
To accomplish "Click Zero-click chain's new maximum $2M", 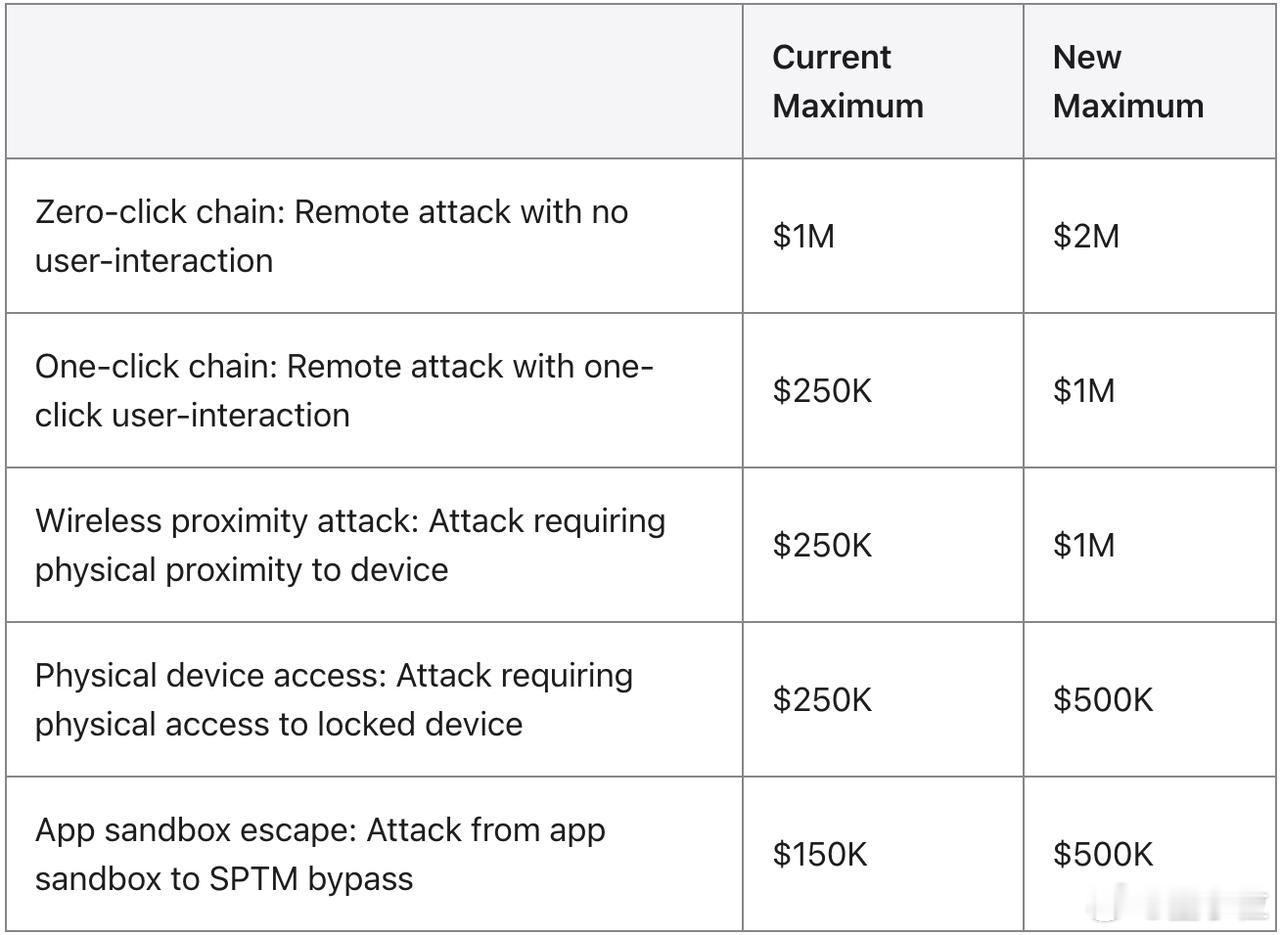I will (1086, 237).
